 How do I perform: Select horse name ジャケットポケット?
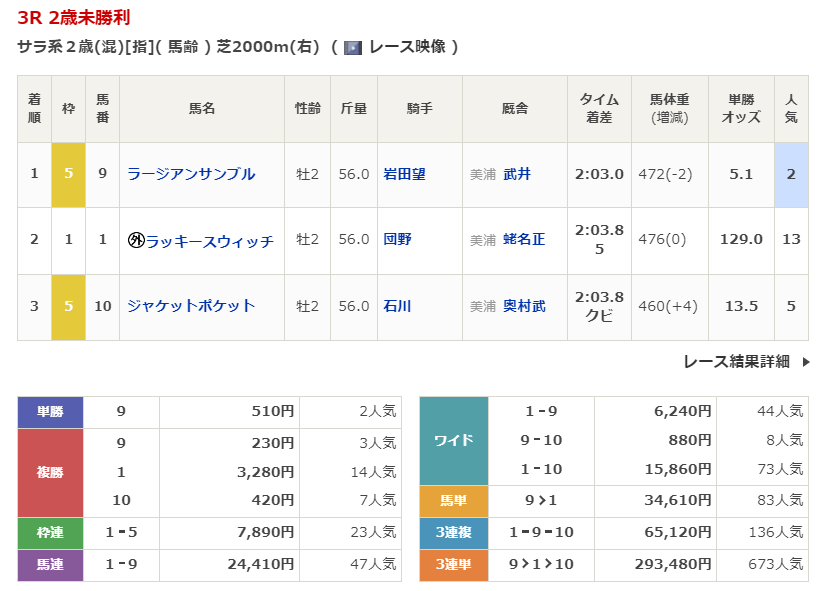click(191, 306)
